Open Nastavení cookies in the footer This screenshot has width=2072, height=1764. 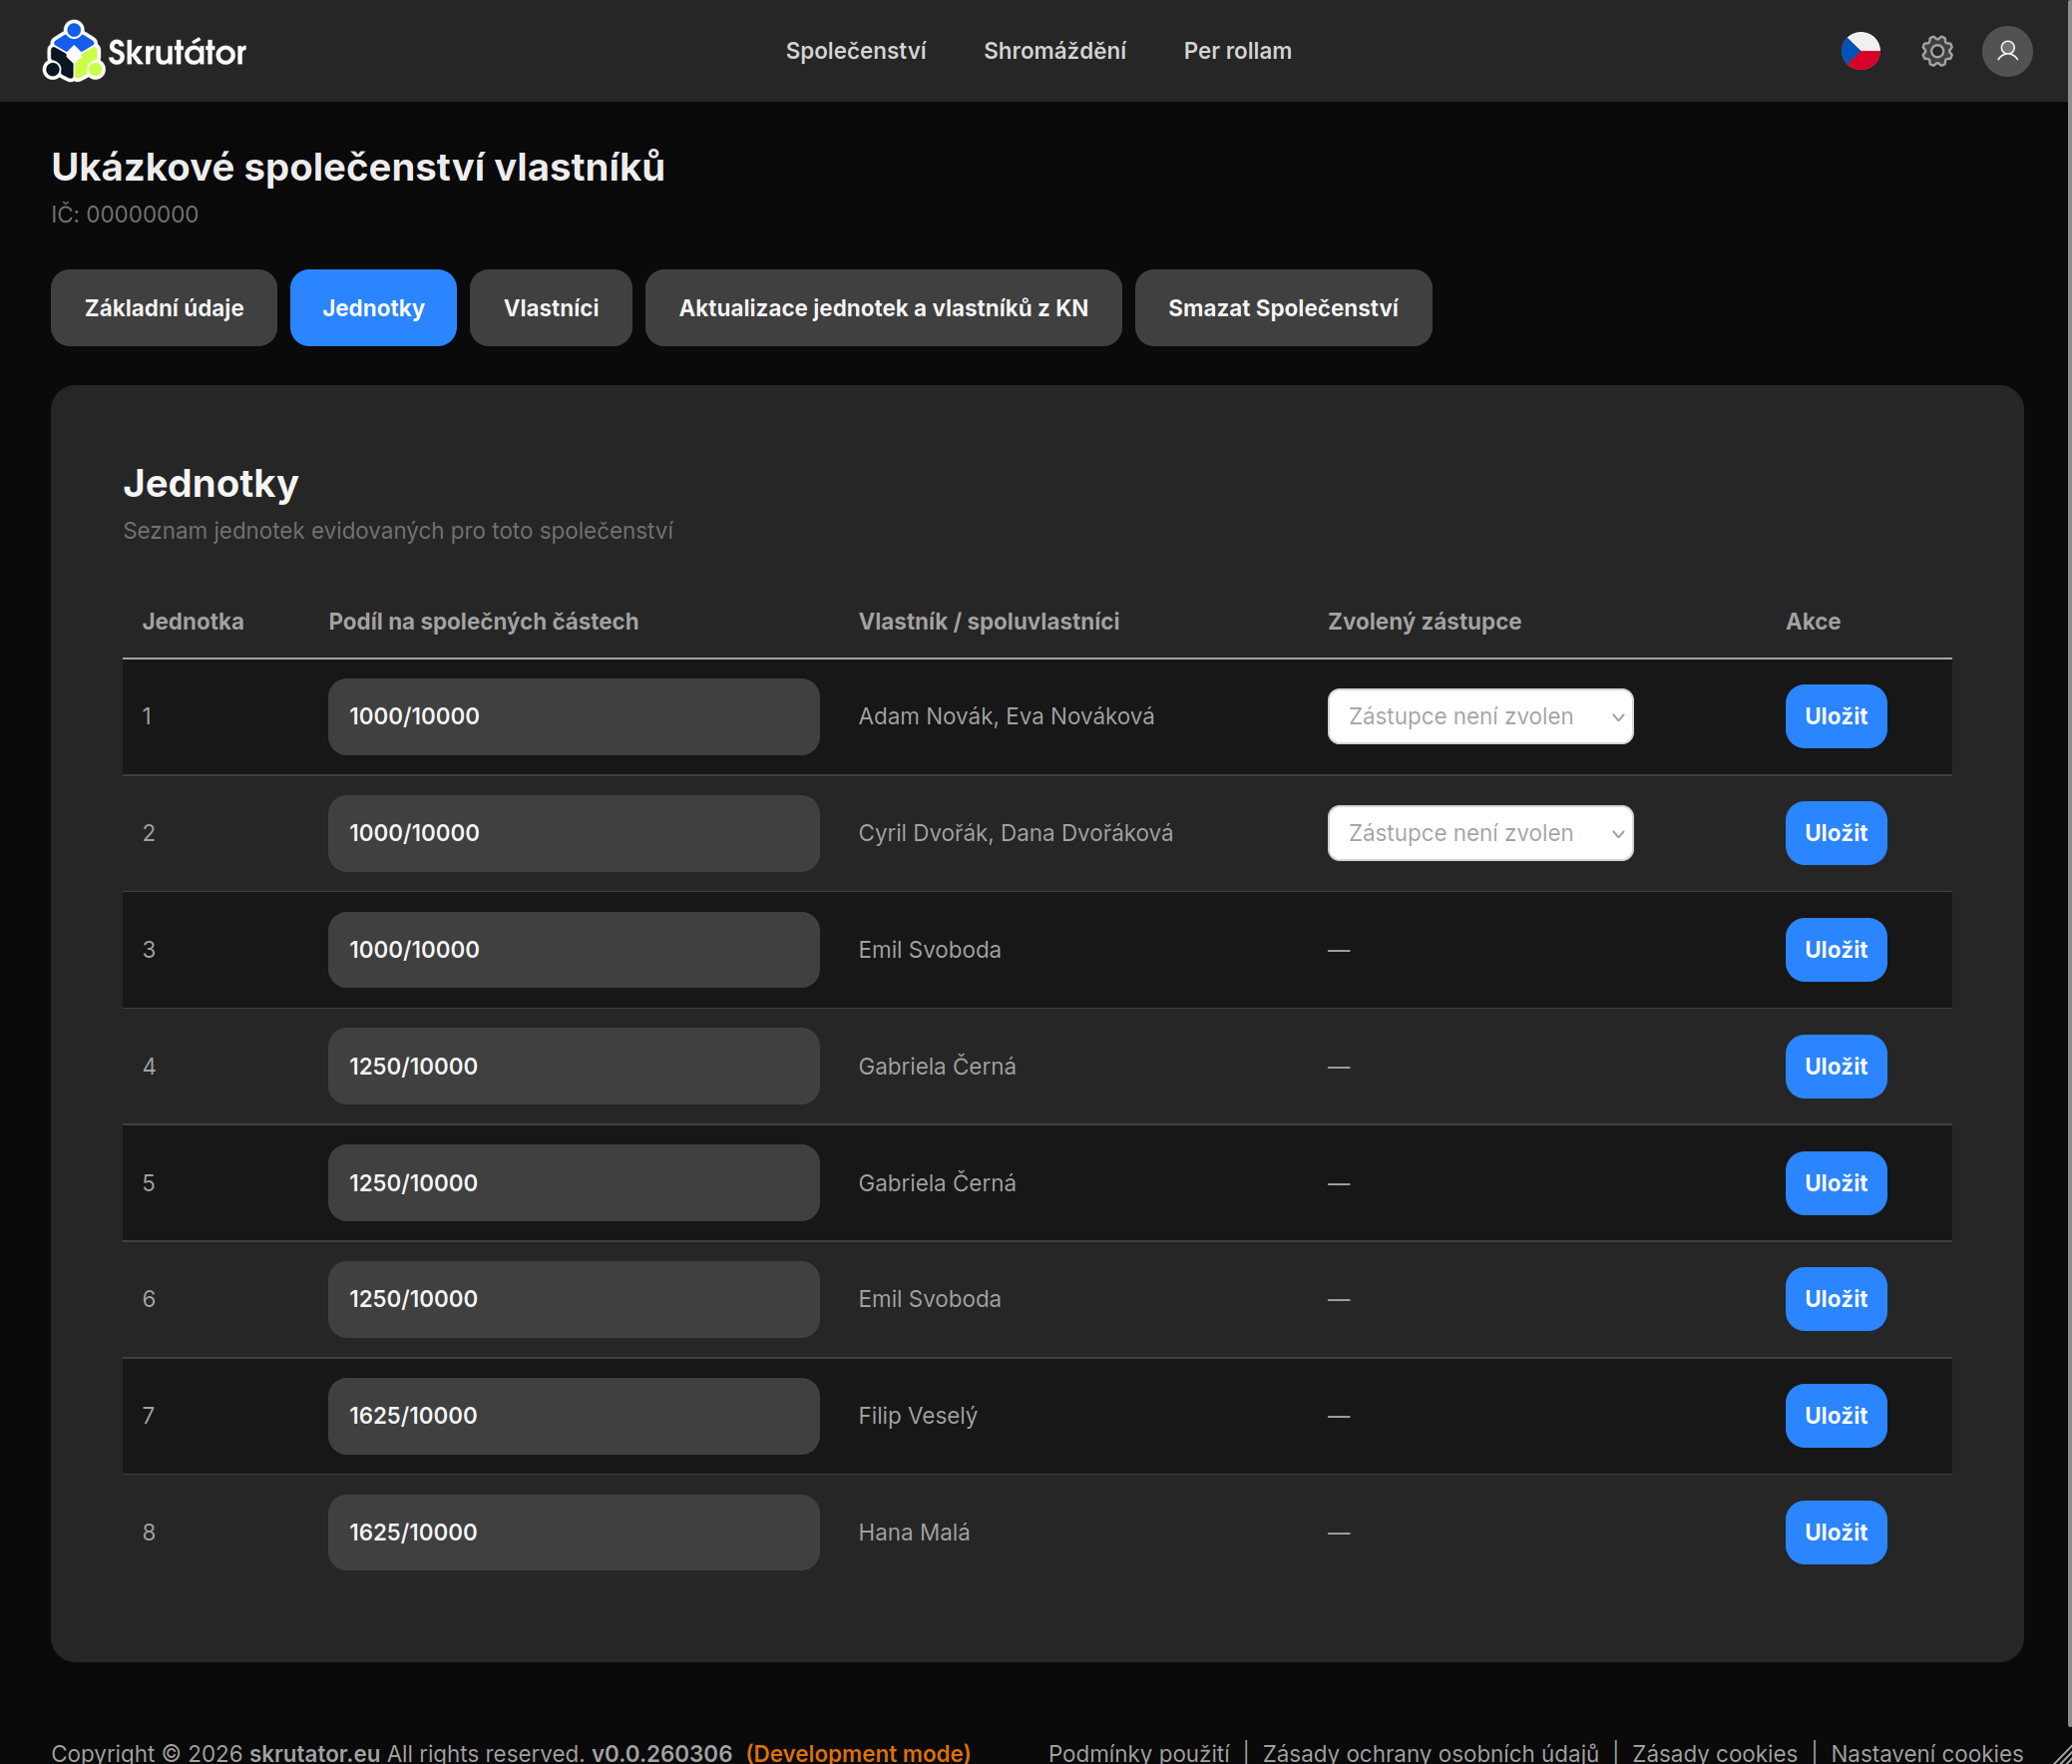click(x=1926, y=1752)
